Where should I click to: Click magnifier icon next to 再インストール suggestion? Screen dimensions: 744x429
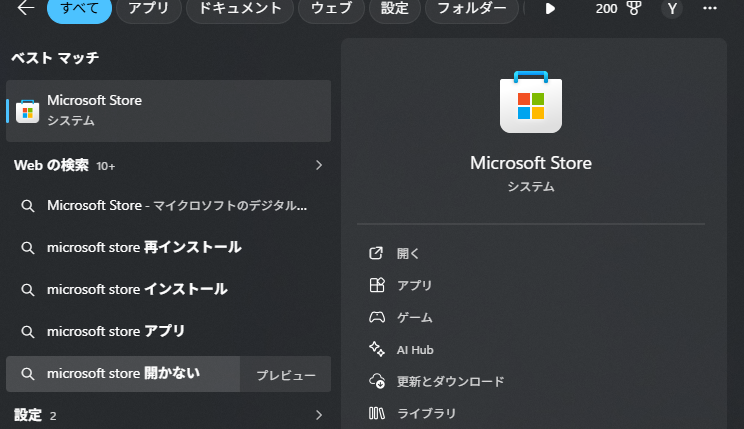click(28, 248)
